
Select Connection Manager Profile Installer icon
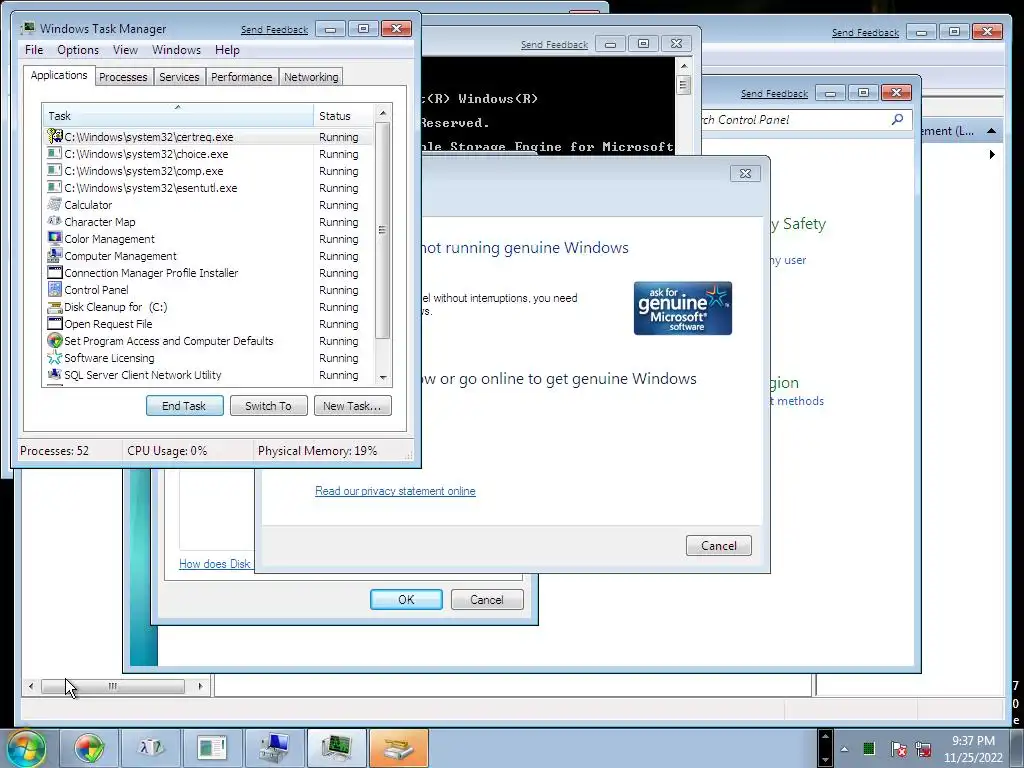55,272
